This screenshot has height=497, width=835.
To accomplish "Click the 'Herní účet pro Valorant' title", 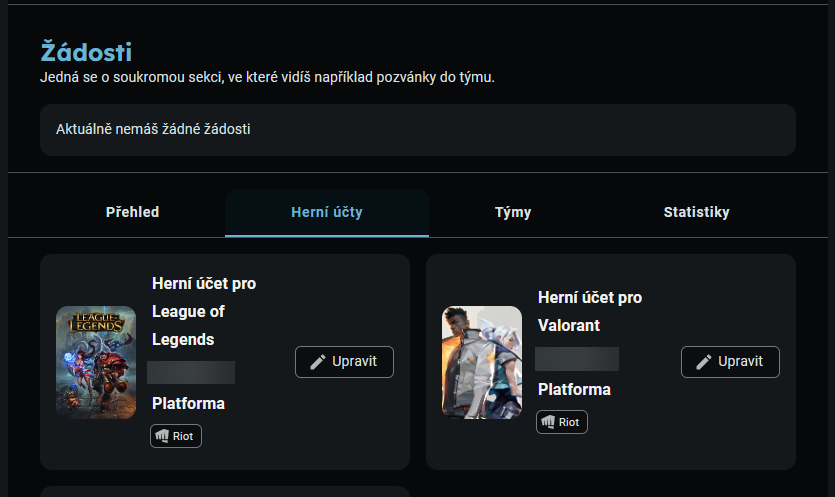I will (x=590, y=312).
